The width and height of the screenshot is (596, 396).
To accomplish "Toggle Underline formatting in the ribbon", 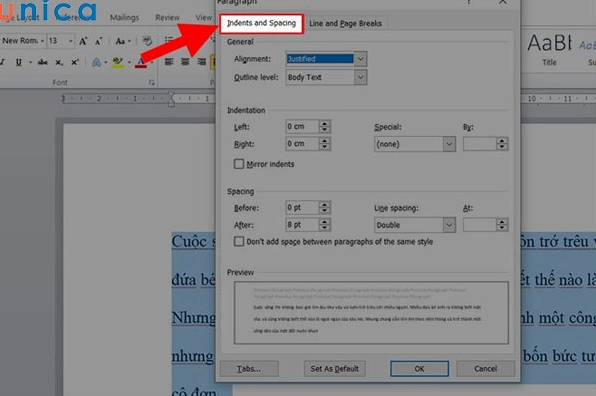I will 18,62.
